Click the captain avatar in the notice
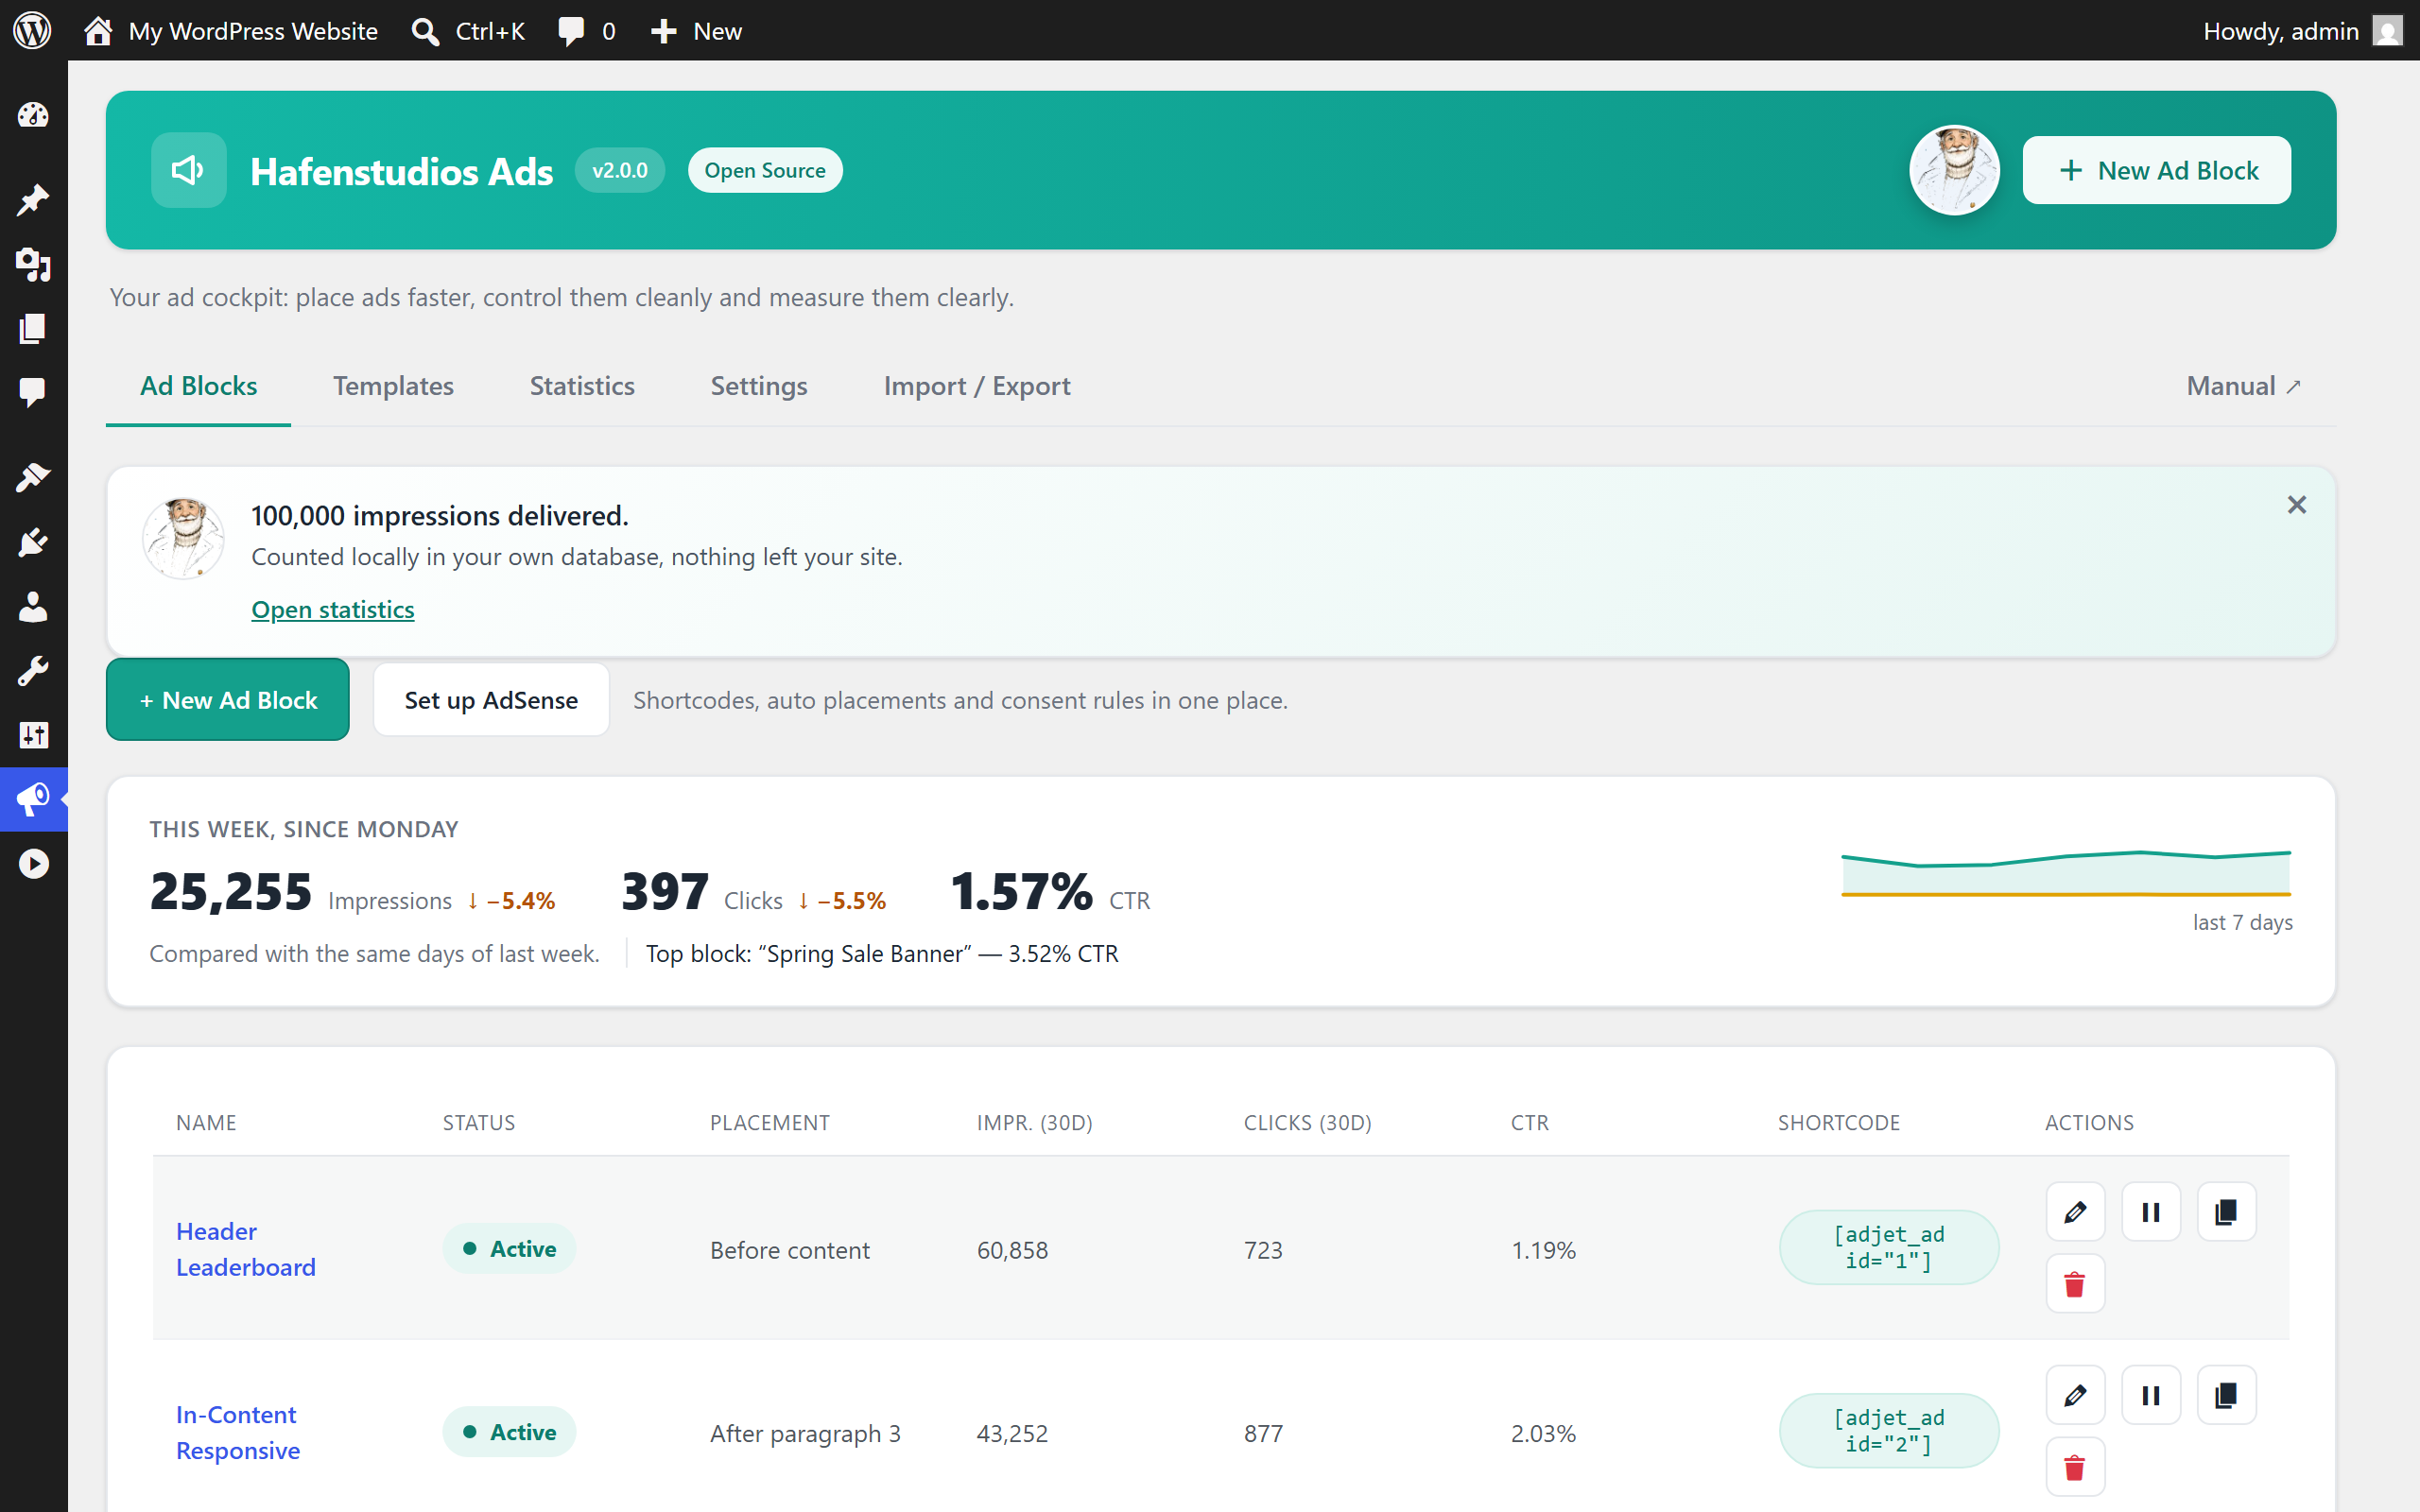2420x1512 pixels. coord(183,538)
